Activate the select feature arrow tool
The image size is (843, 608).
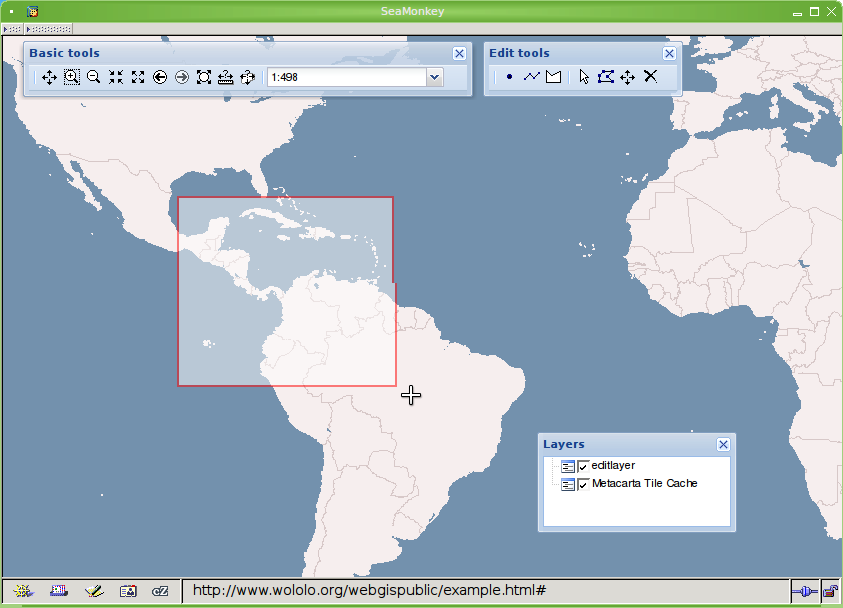click(x=584, y=77)
